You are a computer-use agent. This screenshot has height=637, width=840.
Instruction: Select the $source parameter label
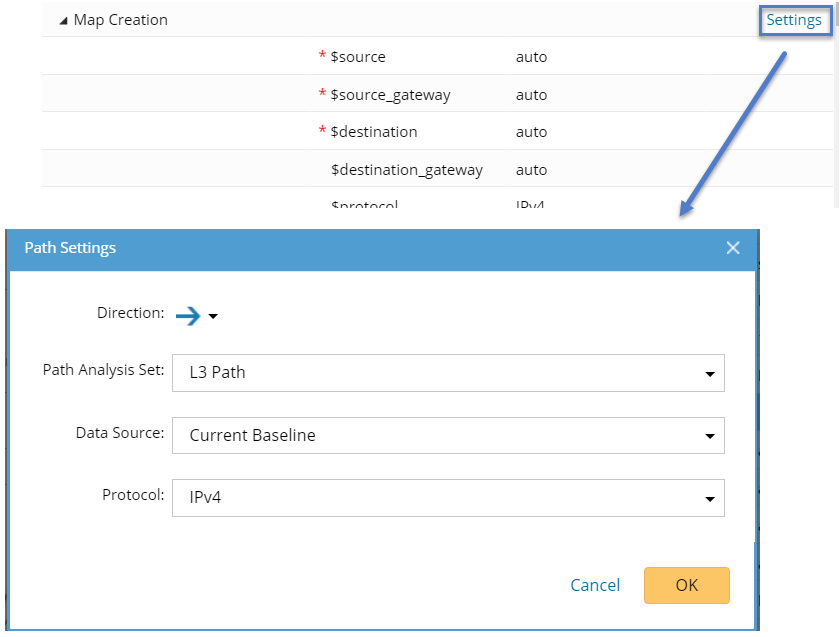click(357, 57)
